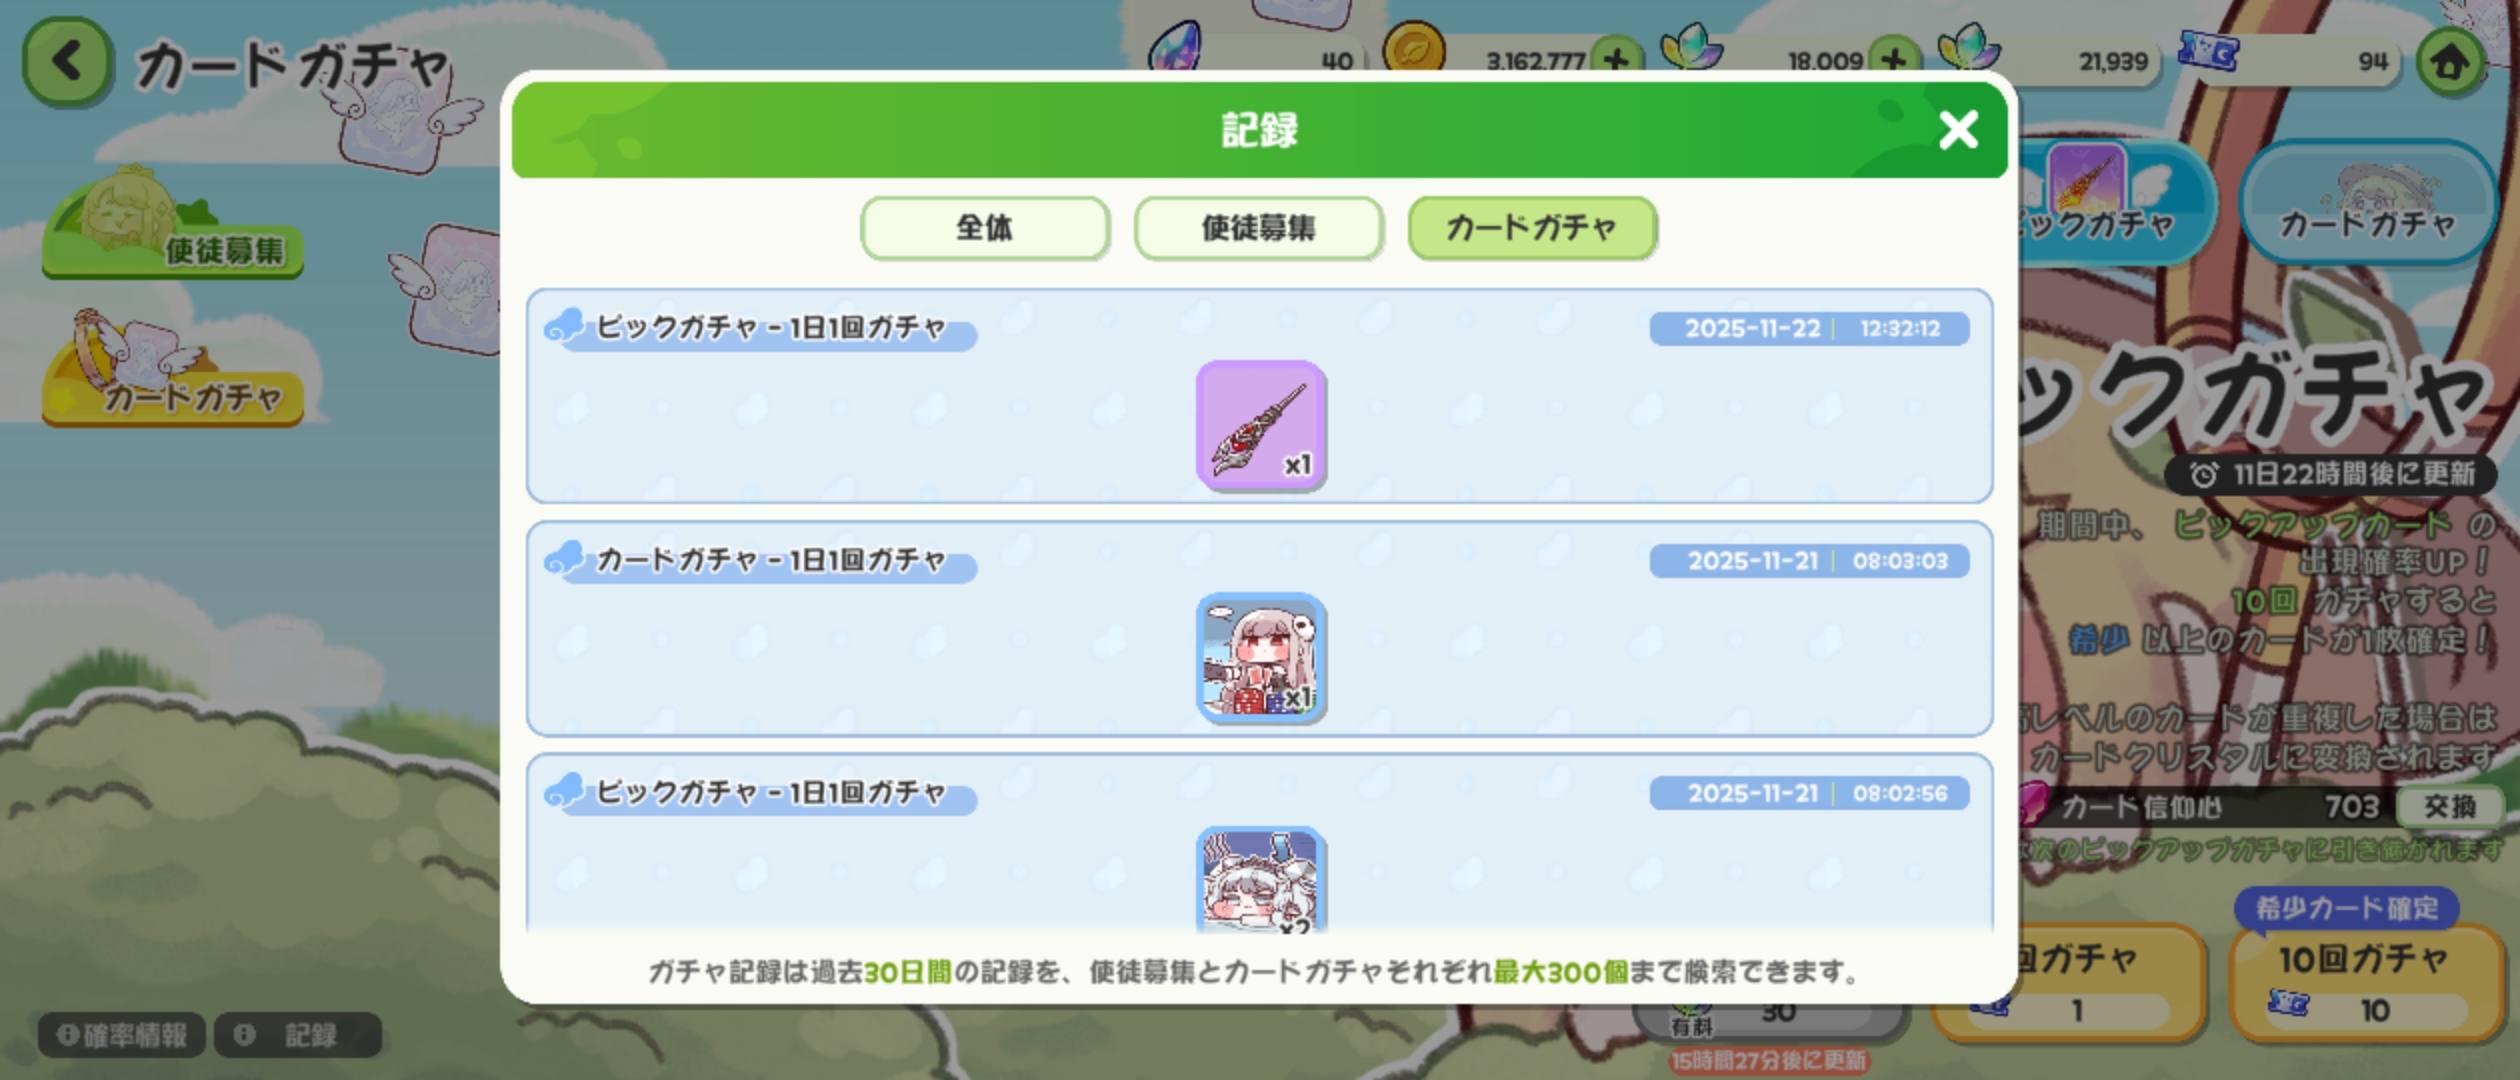Open the gray-haired girl card thumbnail
2520x1080 pixels.
pos(1261,658)
